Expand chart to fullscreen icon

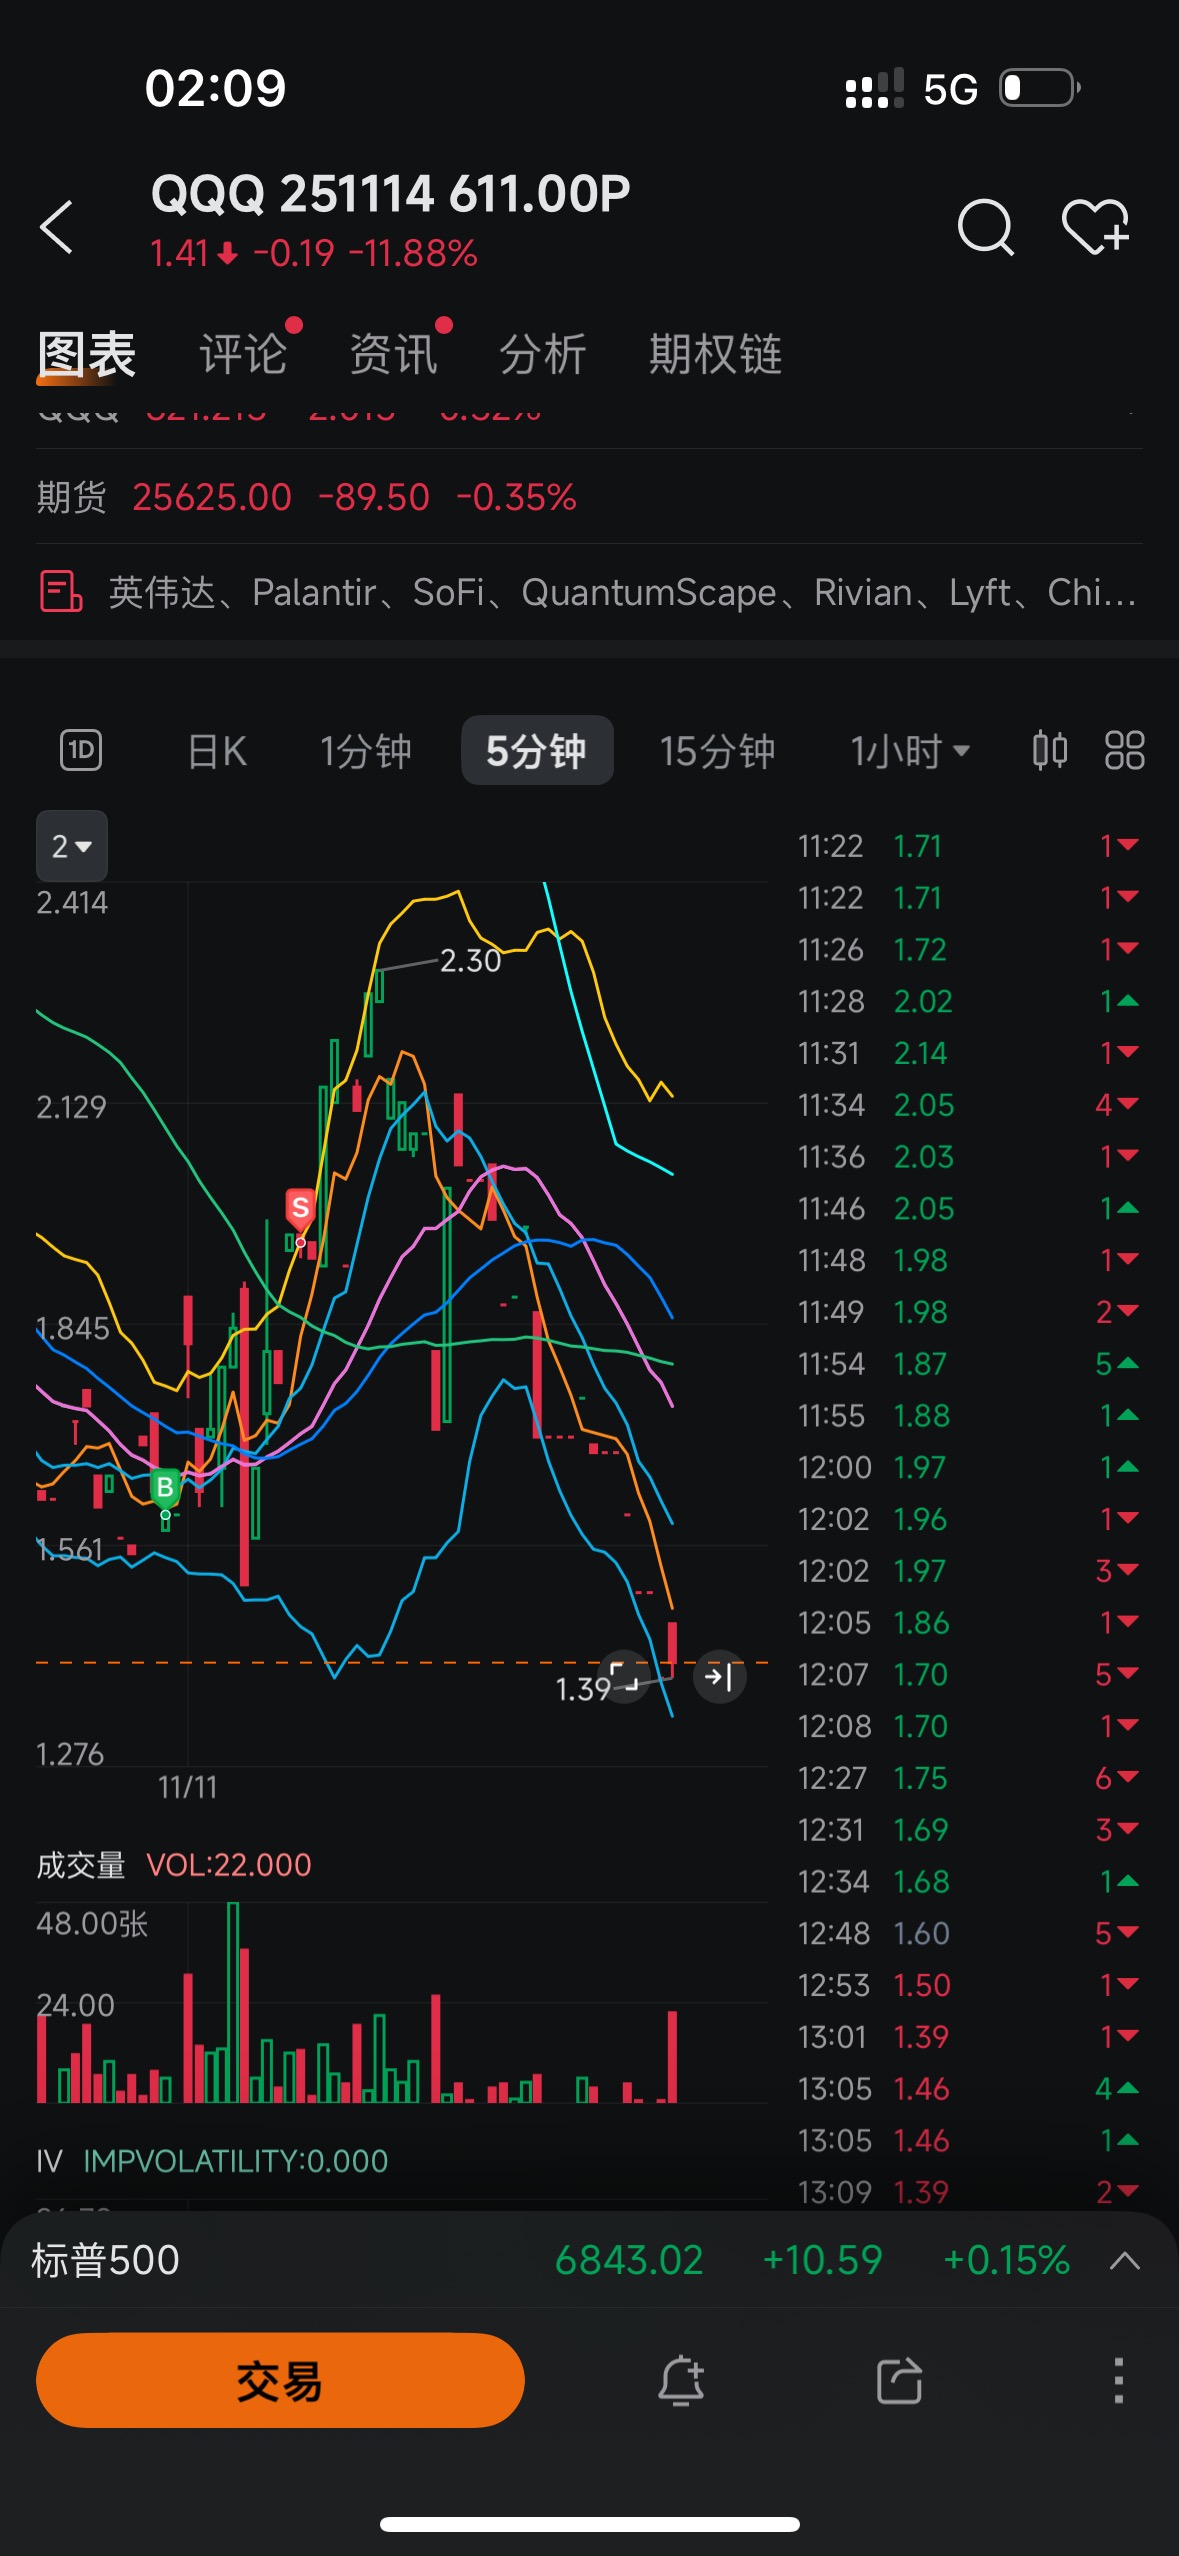[x=624, y=1676]
